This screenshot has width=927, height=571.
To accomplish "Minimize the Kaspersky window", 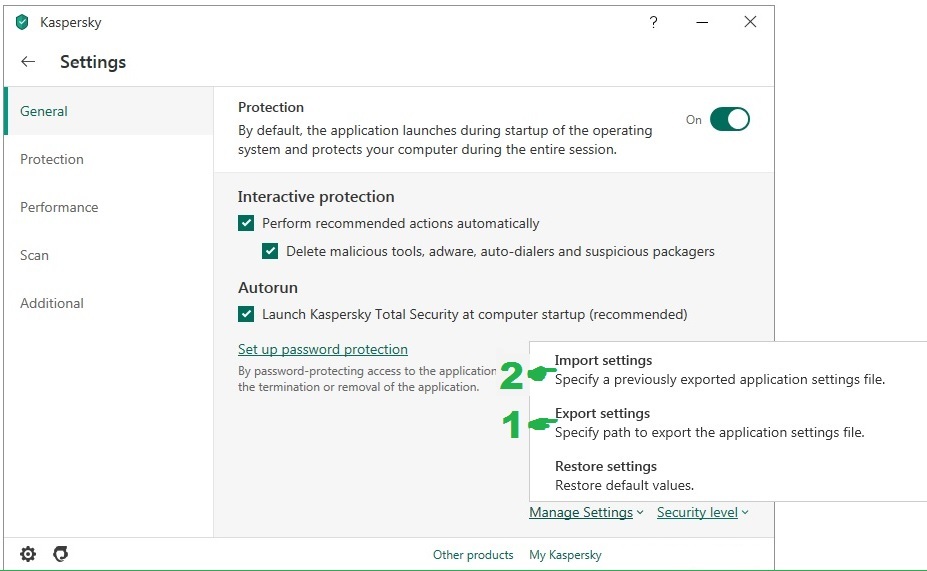I will (702, 22).
